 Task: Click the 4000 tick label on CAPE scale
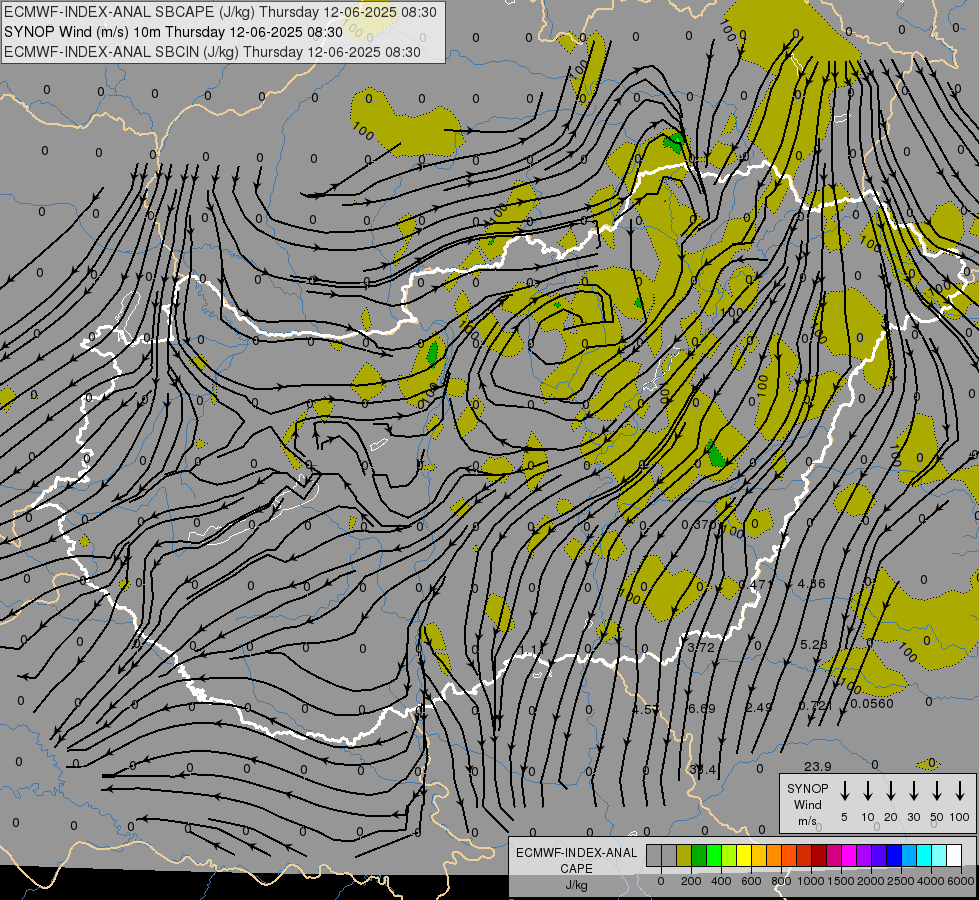click(x=931, y=881)
